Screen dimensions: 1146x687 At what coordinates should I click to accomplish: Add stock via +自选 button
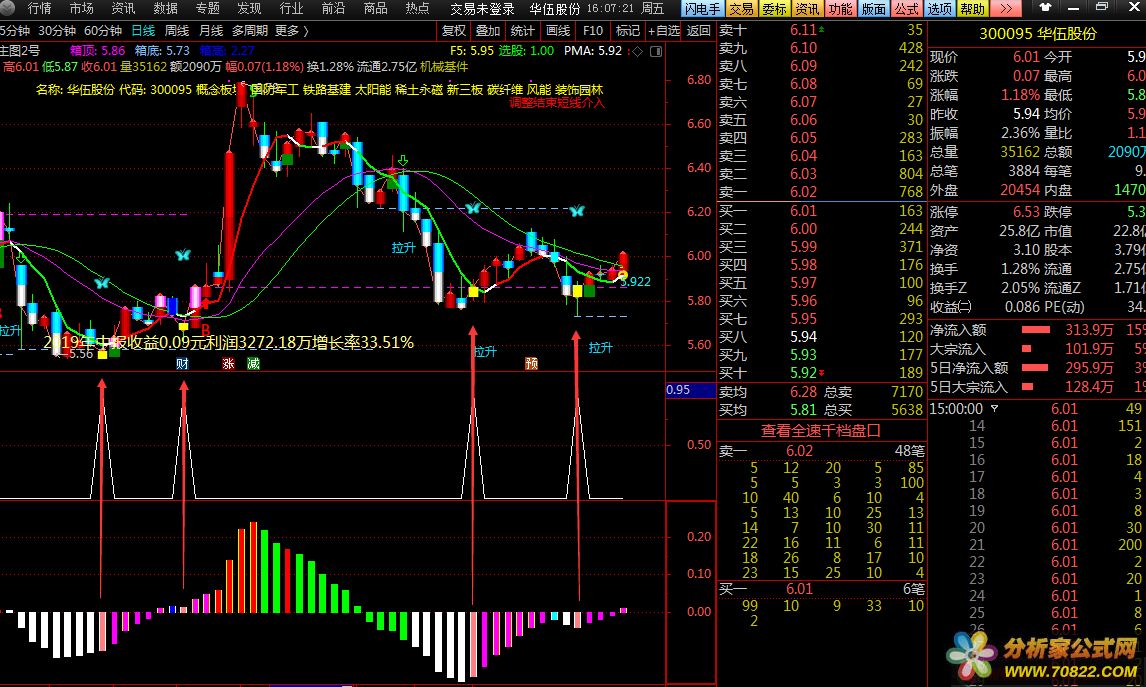[x=664, y=31]
